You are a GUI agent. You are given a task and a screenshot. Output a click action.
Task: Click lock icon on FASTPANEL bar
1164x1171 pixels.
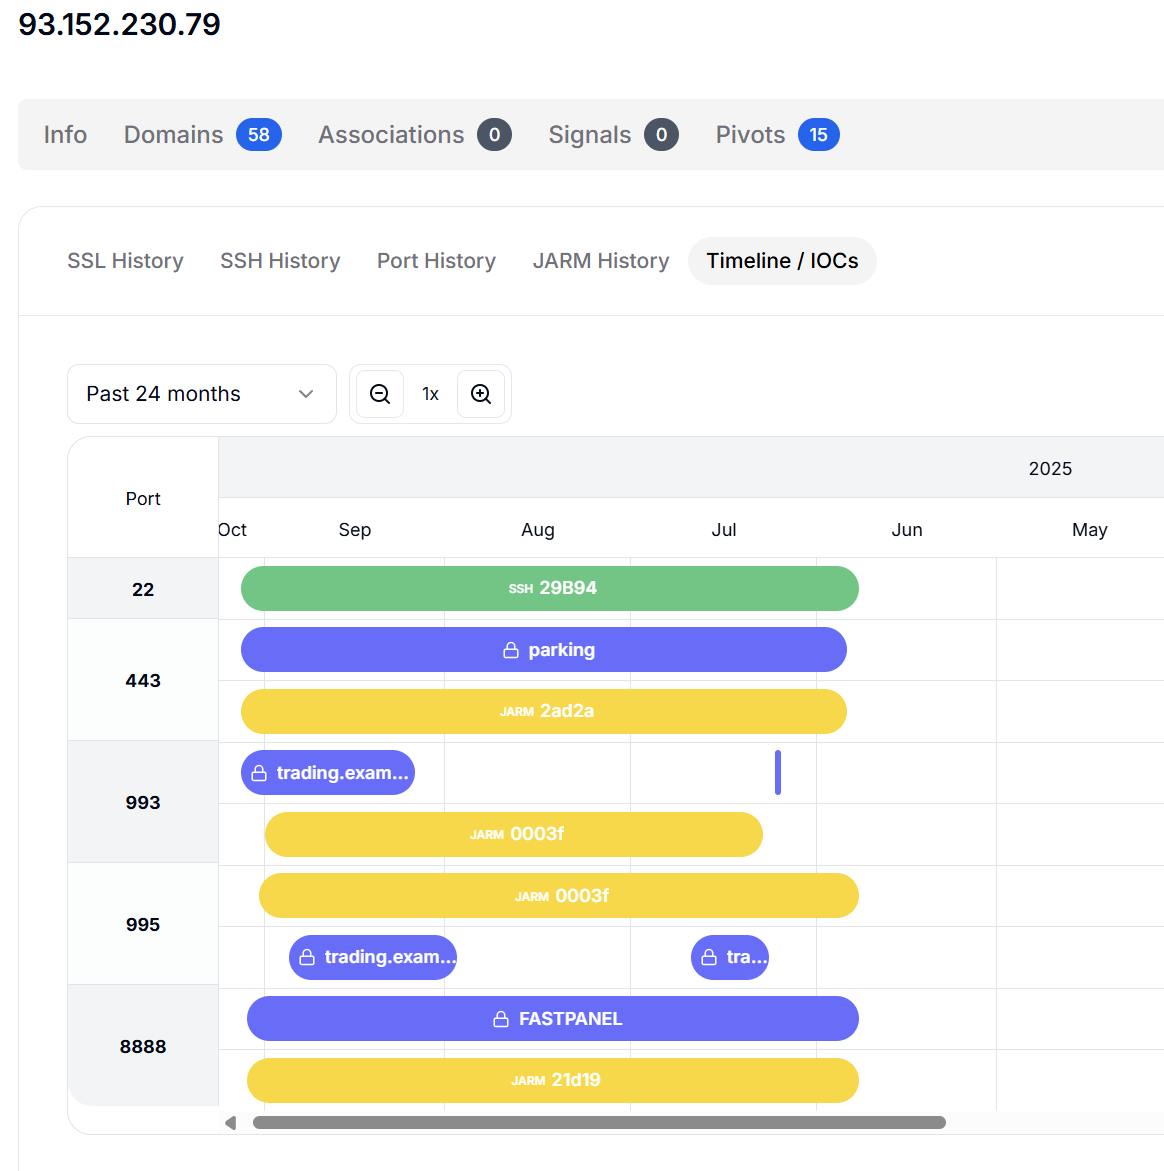click(501, 1019)
